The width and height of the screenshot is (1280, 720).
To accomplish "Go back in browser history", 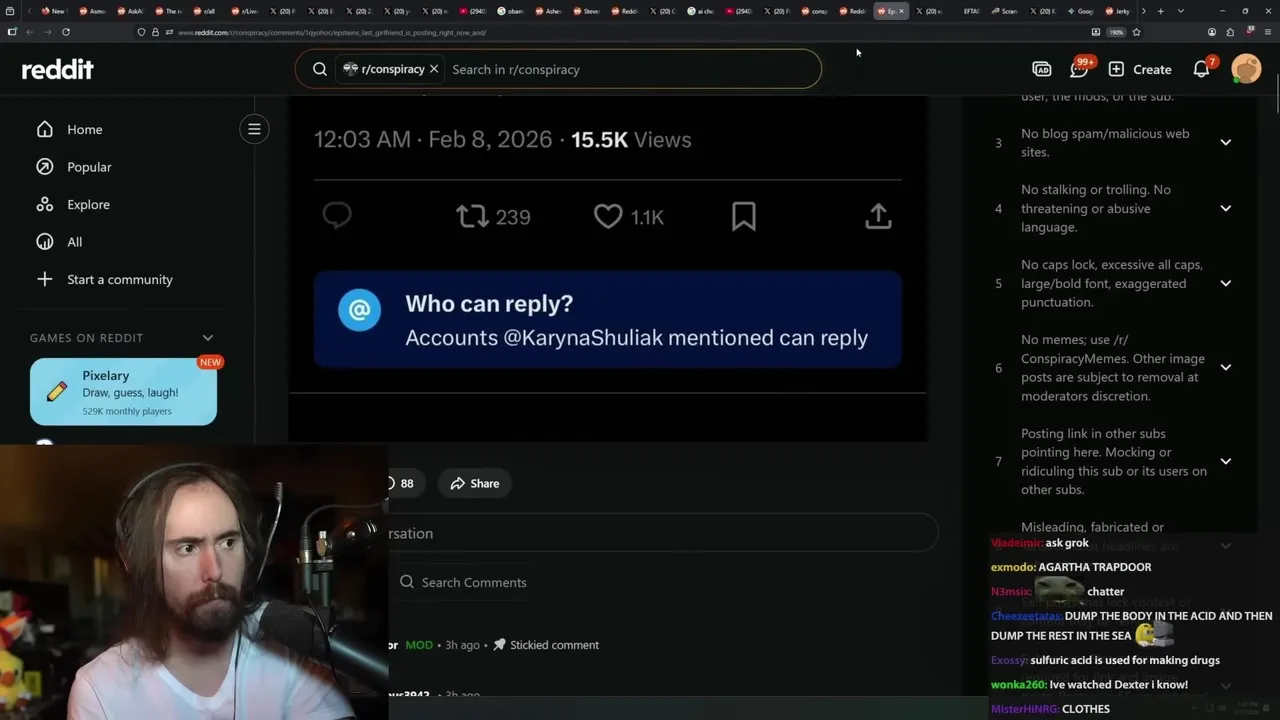I will coord(29,32).
